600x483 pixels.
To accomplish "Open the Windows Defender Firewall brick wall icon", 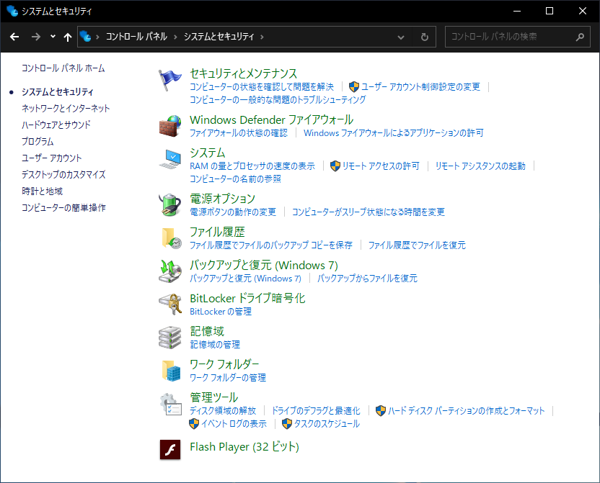I will pyautogui.click(x=170, y=126).
